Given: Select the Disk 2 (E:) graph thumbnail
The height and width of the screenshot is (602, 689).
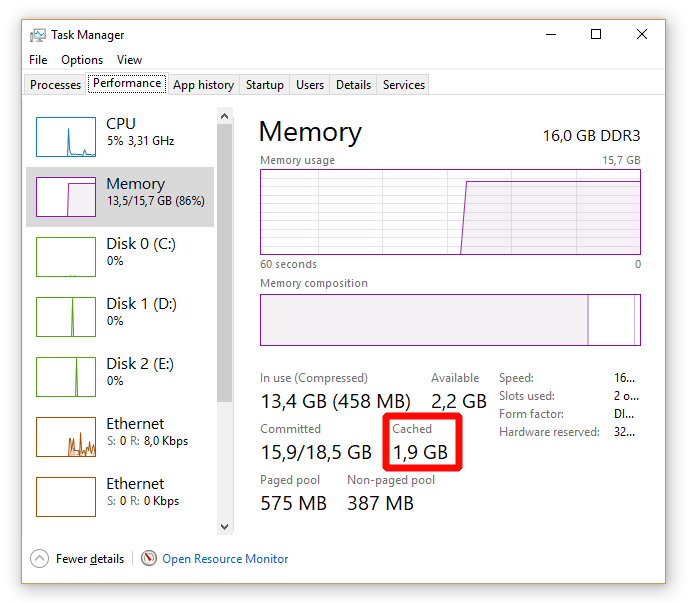Looking at the screenshot, I should click(x=66, y=377).
